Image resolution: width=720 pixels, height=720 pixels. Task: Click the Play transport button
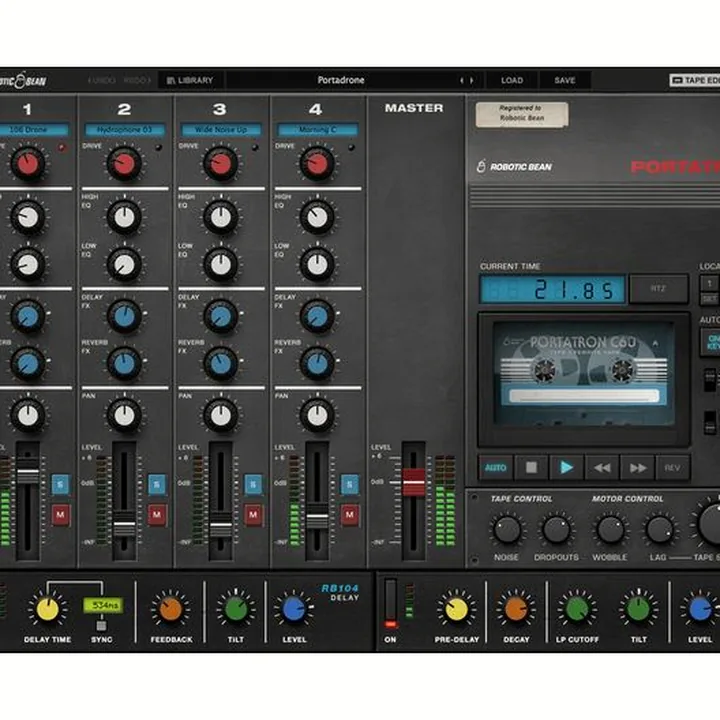coord(567,467)
